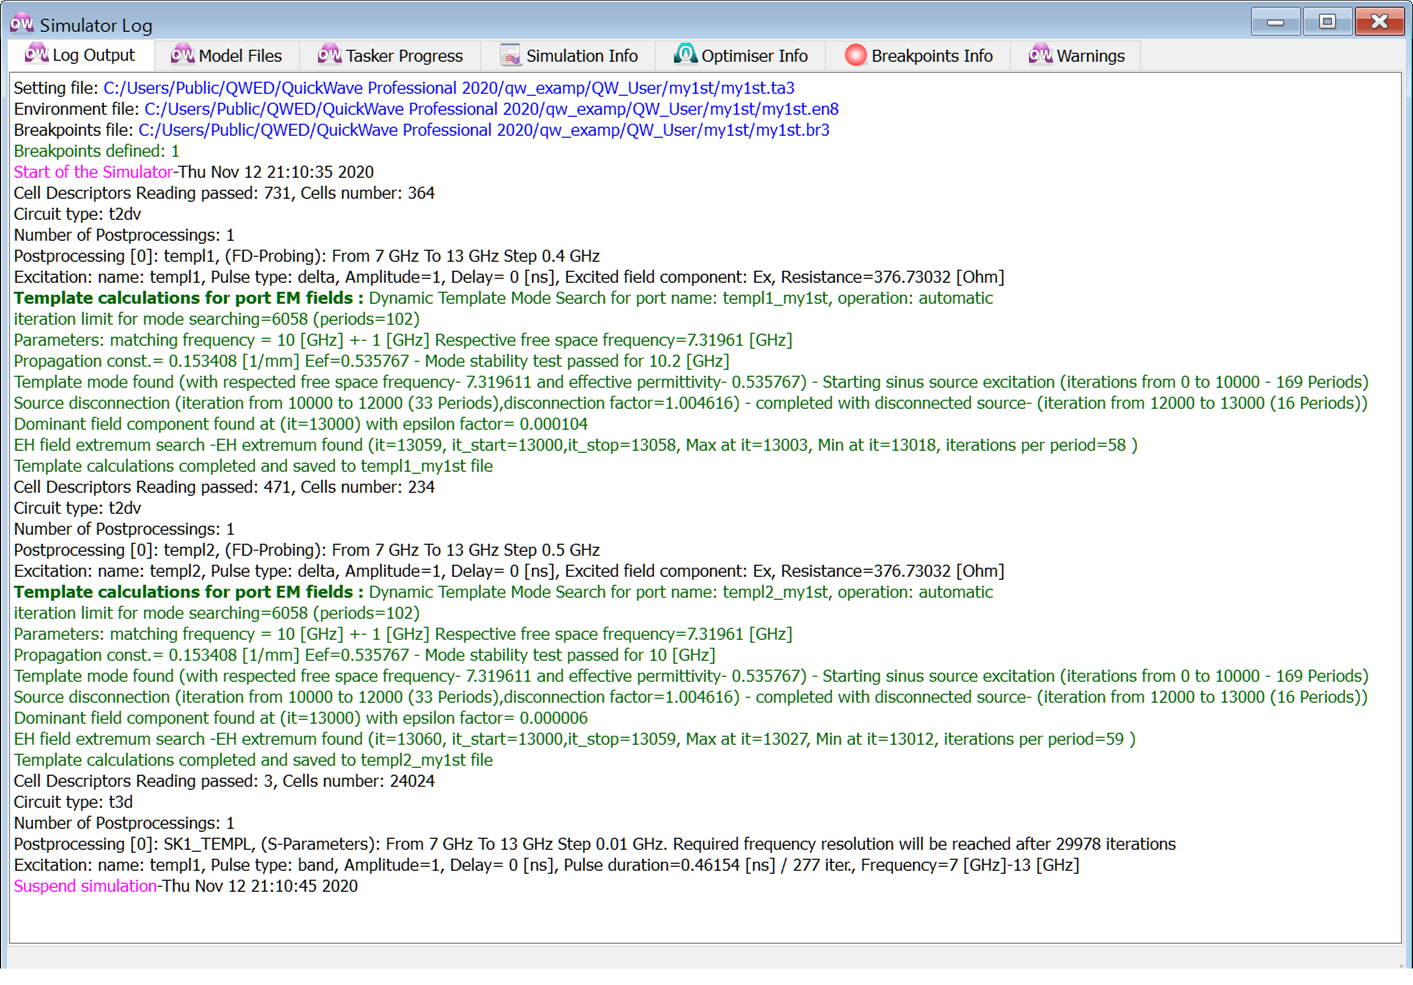Open the Model Files tab
The image size is (1413, 985).
[x=227, y=55]
